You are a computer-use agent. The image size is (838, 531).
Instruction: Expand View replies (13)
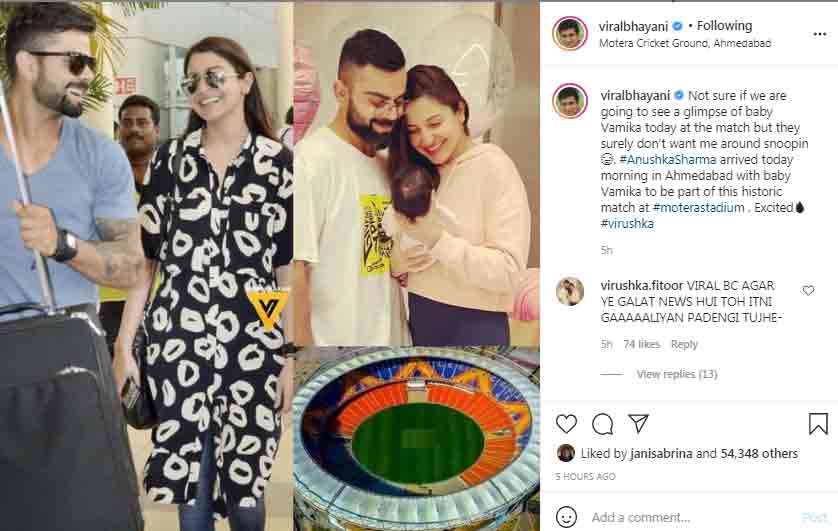click(x=677, y=374)
